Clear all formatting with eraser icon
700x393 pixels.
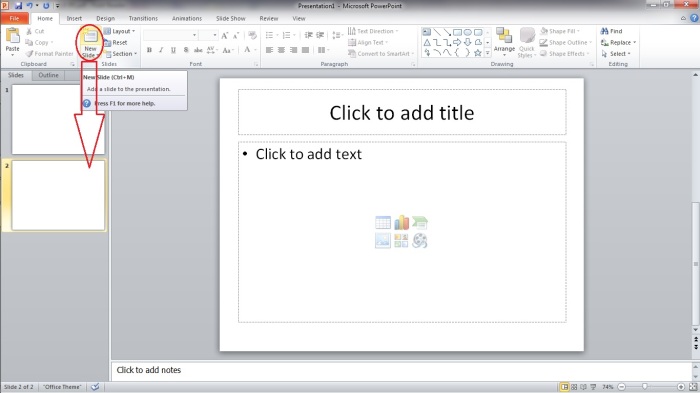pyautogui.click(x=252, y=35)
